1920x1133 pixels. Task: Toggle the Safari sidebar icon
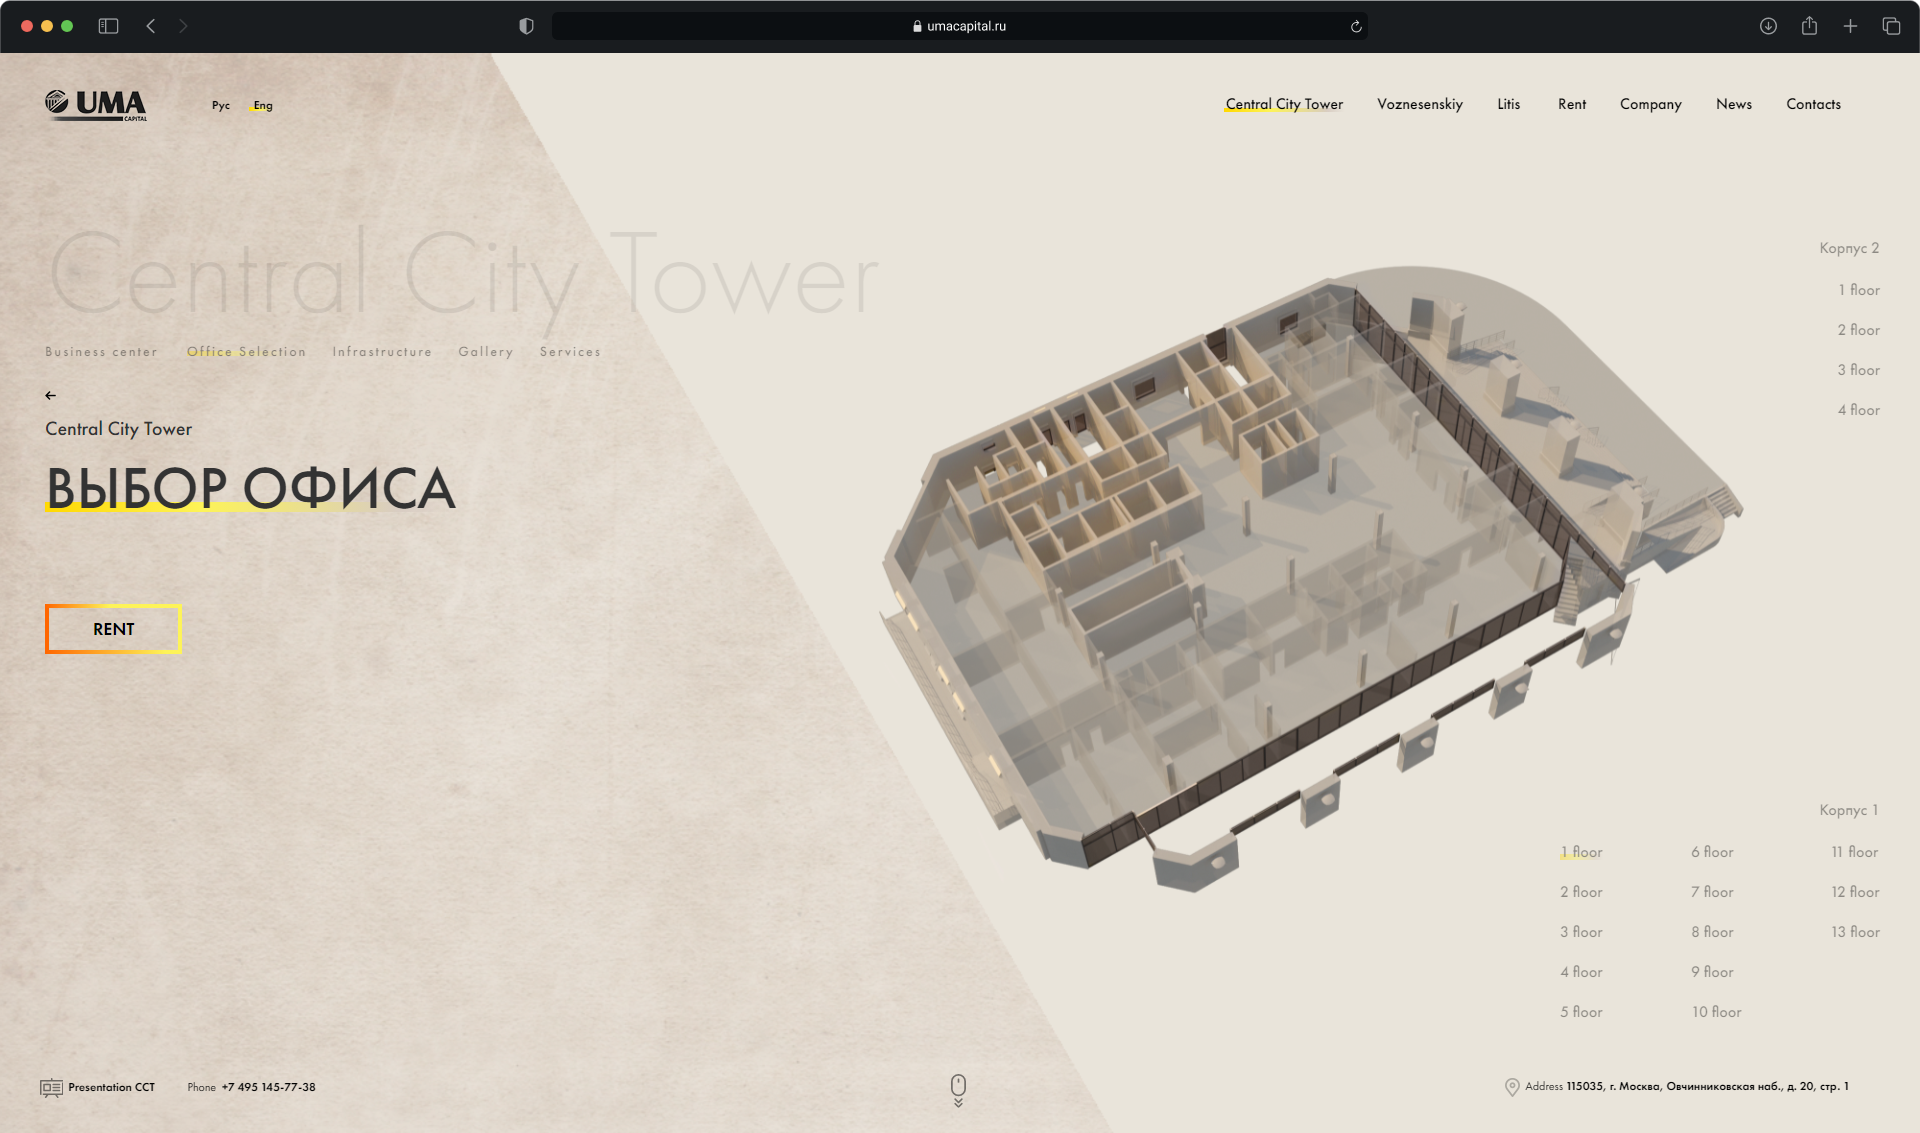[108, 26]
